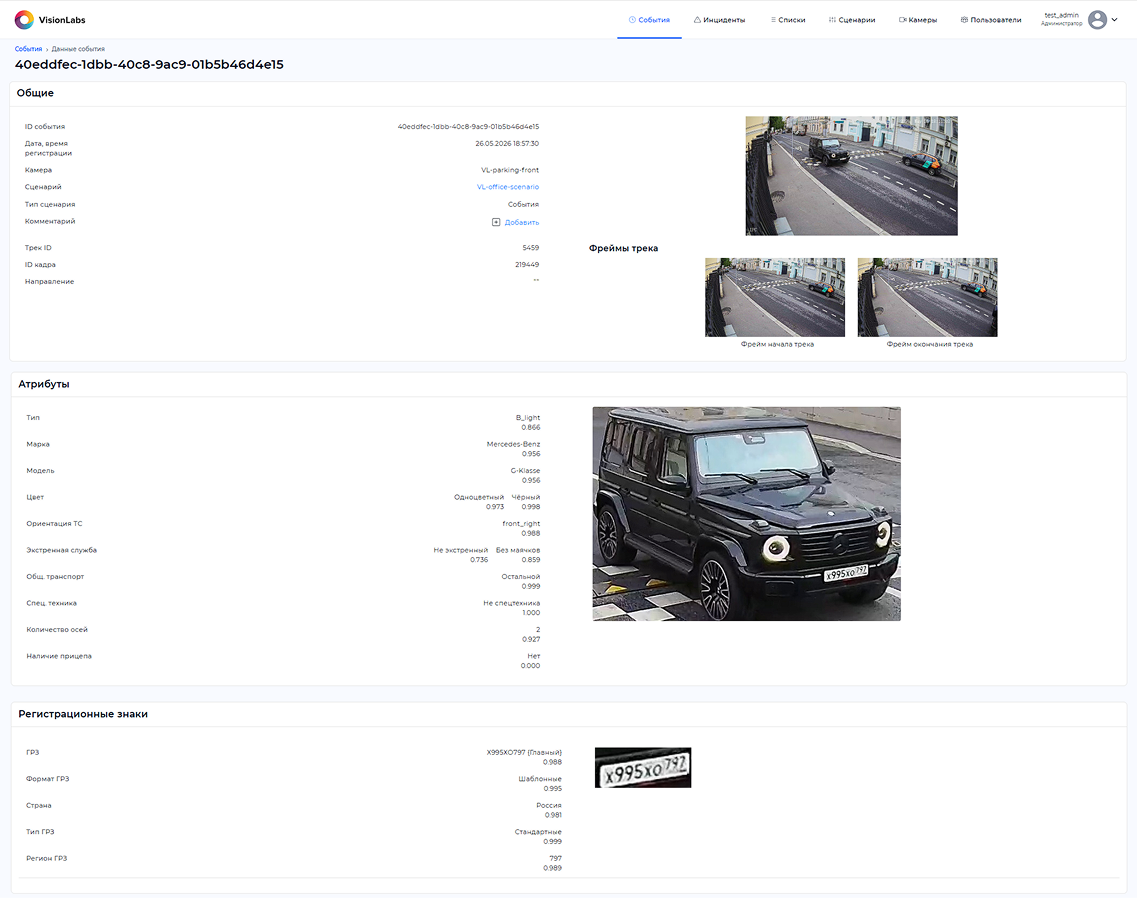Open the Инциденты tab
This screenshot has width=1137, height=898.
[x=719, y=20]
